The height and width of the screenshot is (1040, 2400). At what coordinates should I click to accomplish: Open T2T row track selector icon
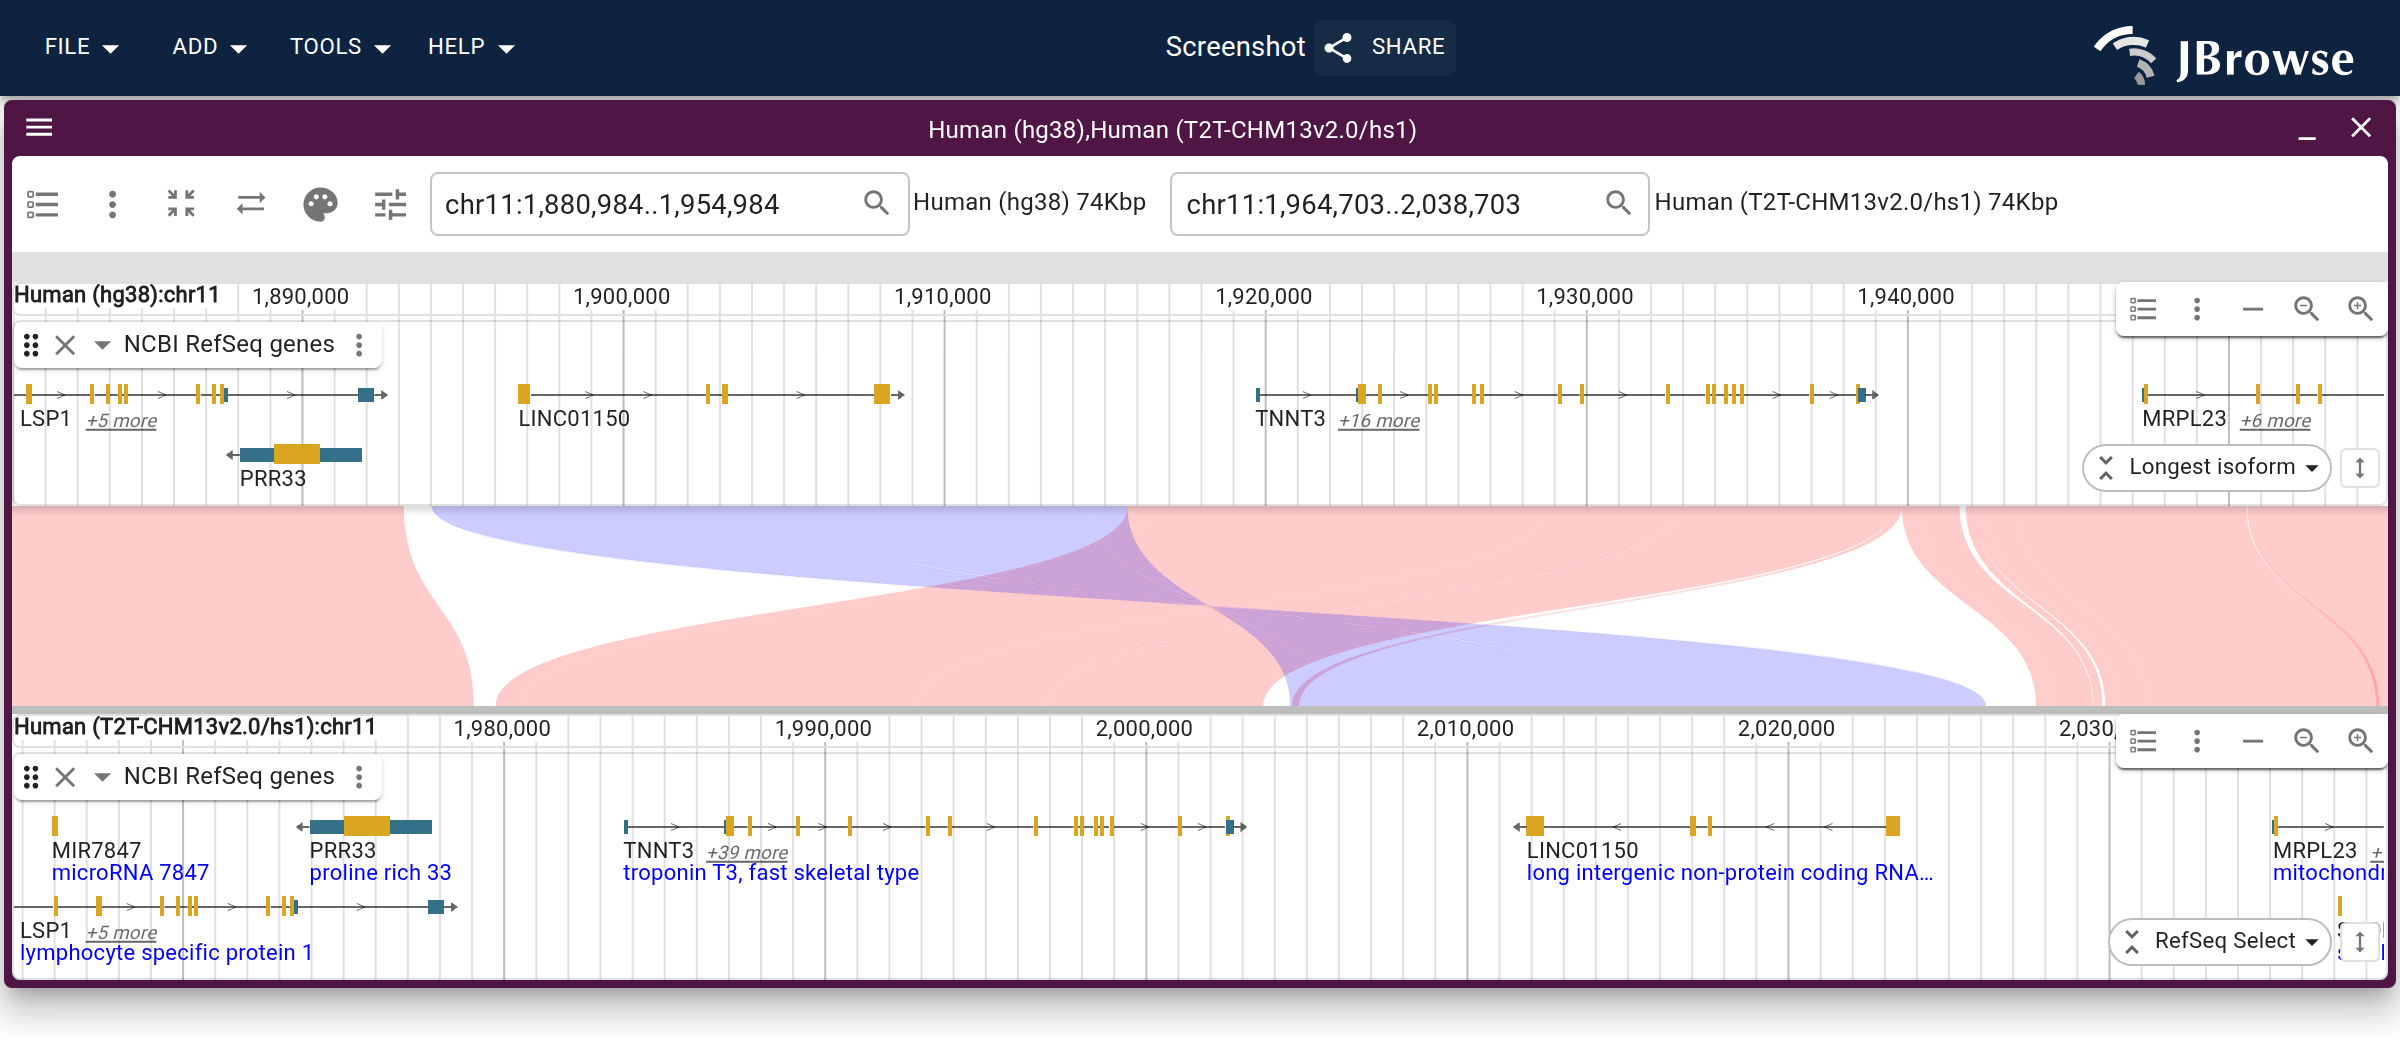coord(2143,741)
